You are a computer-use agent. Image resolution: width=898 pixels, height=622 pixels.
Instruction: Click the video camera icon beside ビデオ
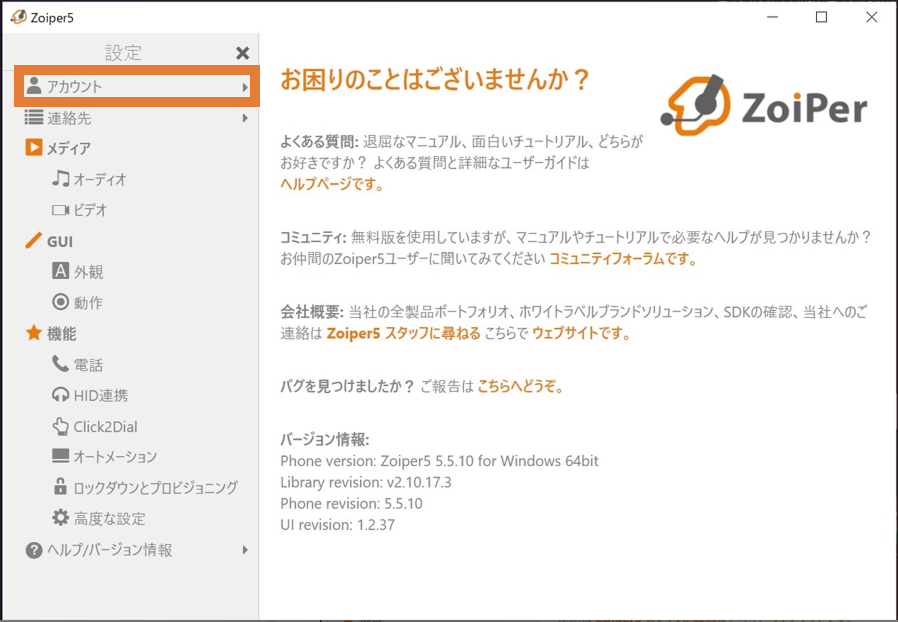[x=61, y=210]
